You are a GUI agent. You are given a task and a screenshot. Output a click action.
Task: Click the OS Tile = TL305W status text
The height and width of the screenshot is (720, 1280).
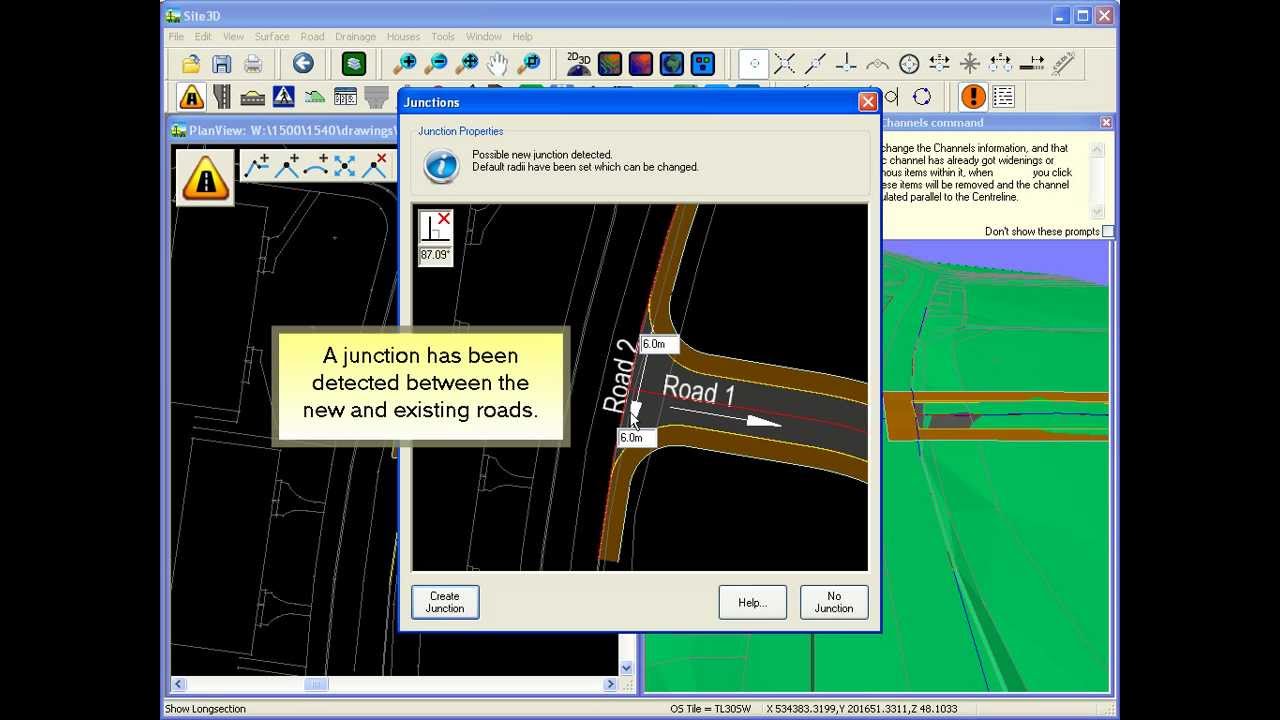[711, 709]
